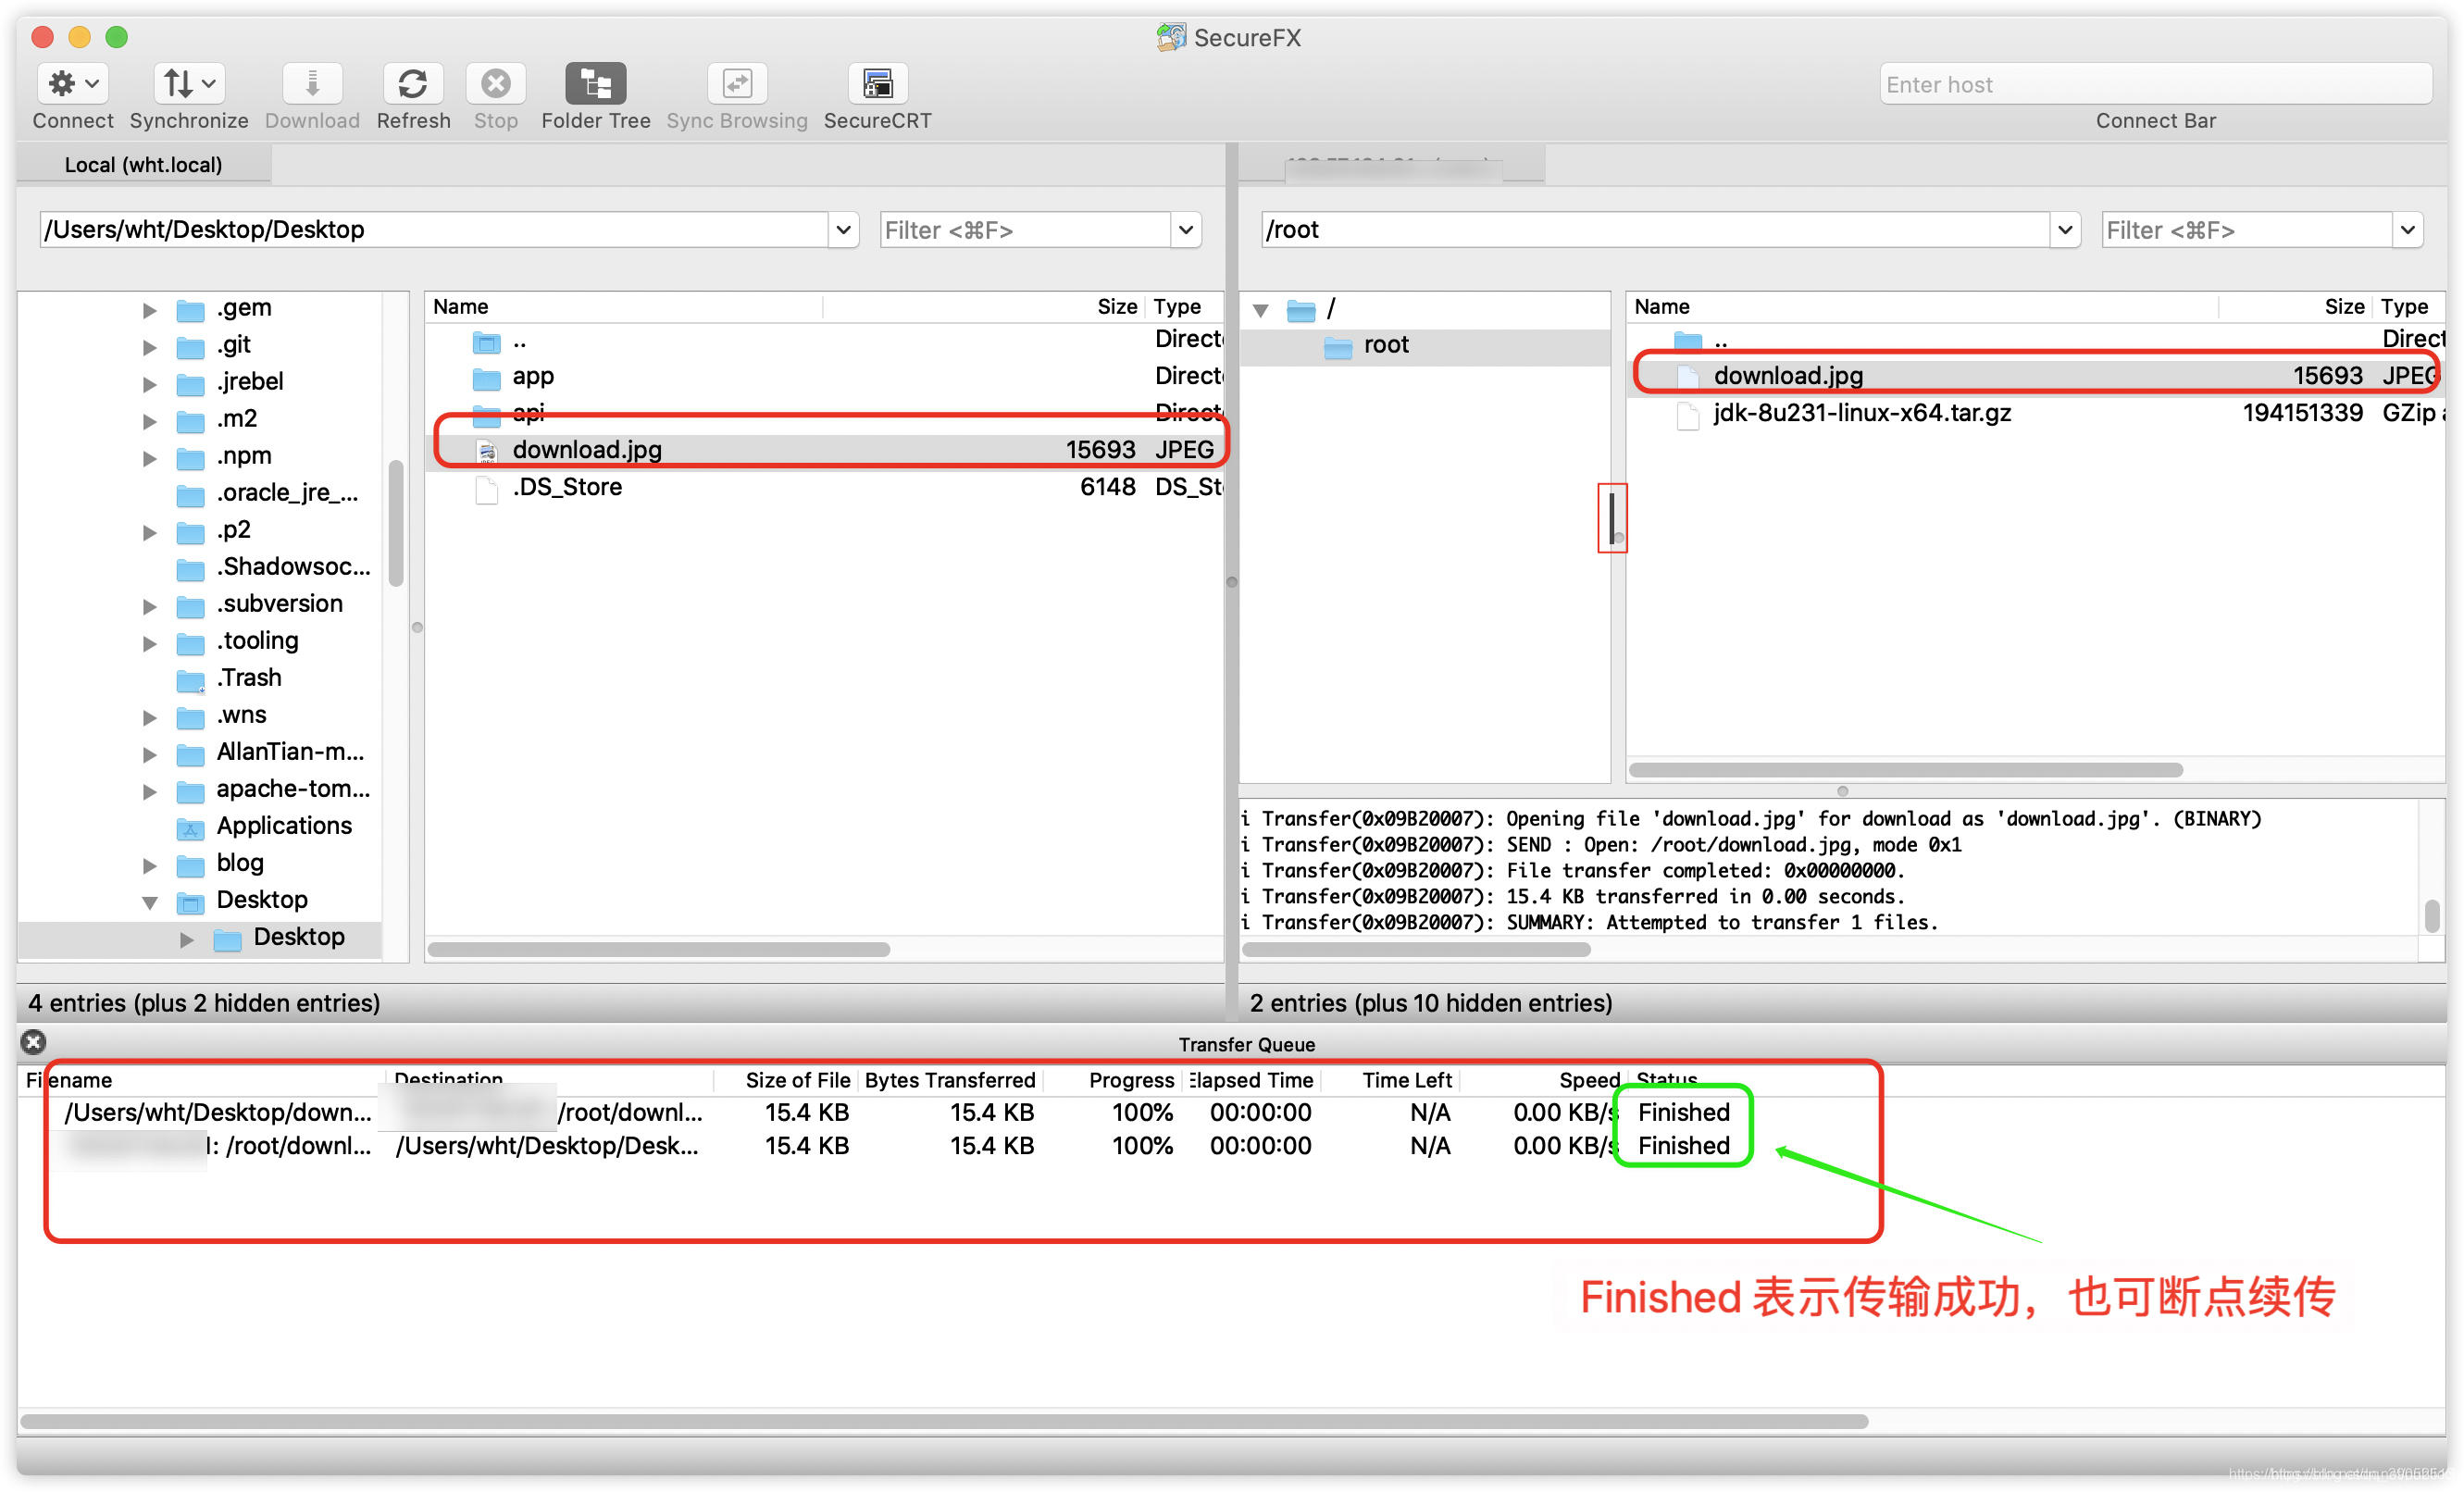Screen dimensions: 2464x1492
Task: Select the .p2 folder icon
Action: click(190, 532)
